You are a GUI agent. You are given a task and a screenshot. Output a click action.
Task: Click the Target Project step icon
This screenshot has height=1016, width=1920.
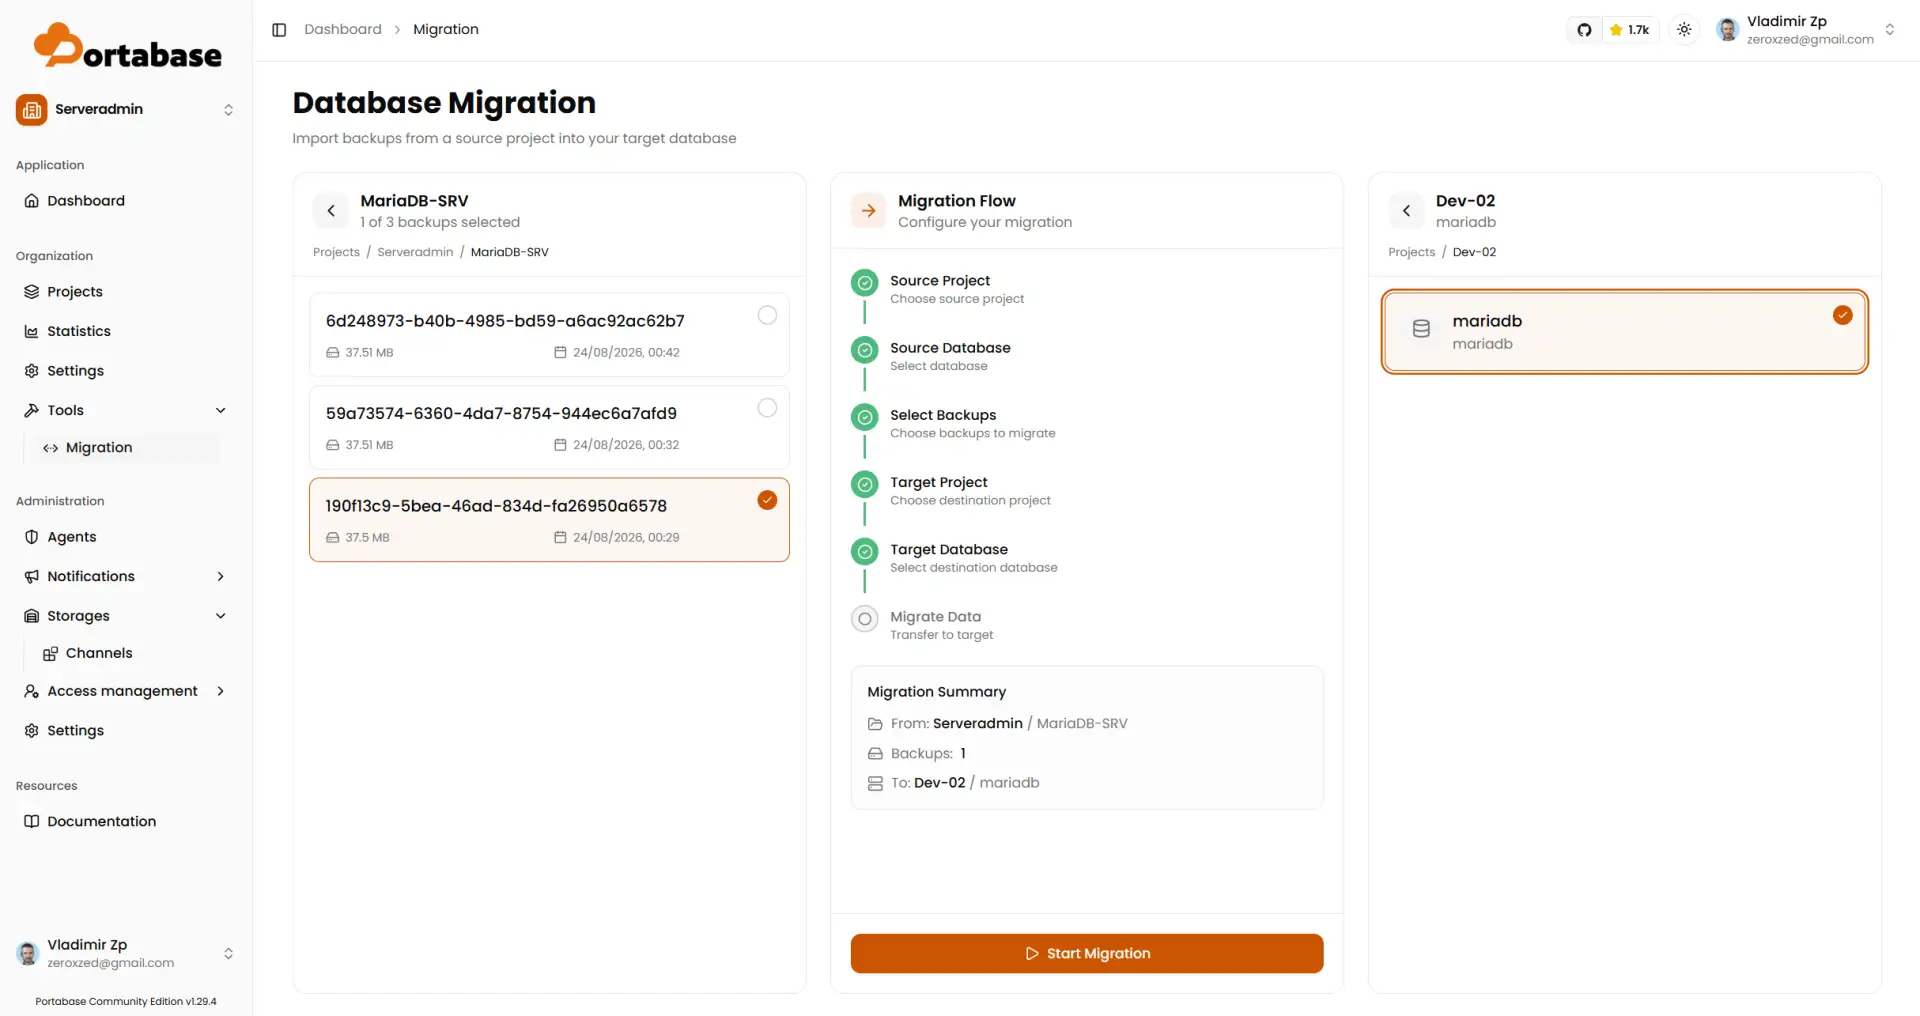coord(865,484)
